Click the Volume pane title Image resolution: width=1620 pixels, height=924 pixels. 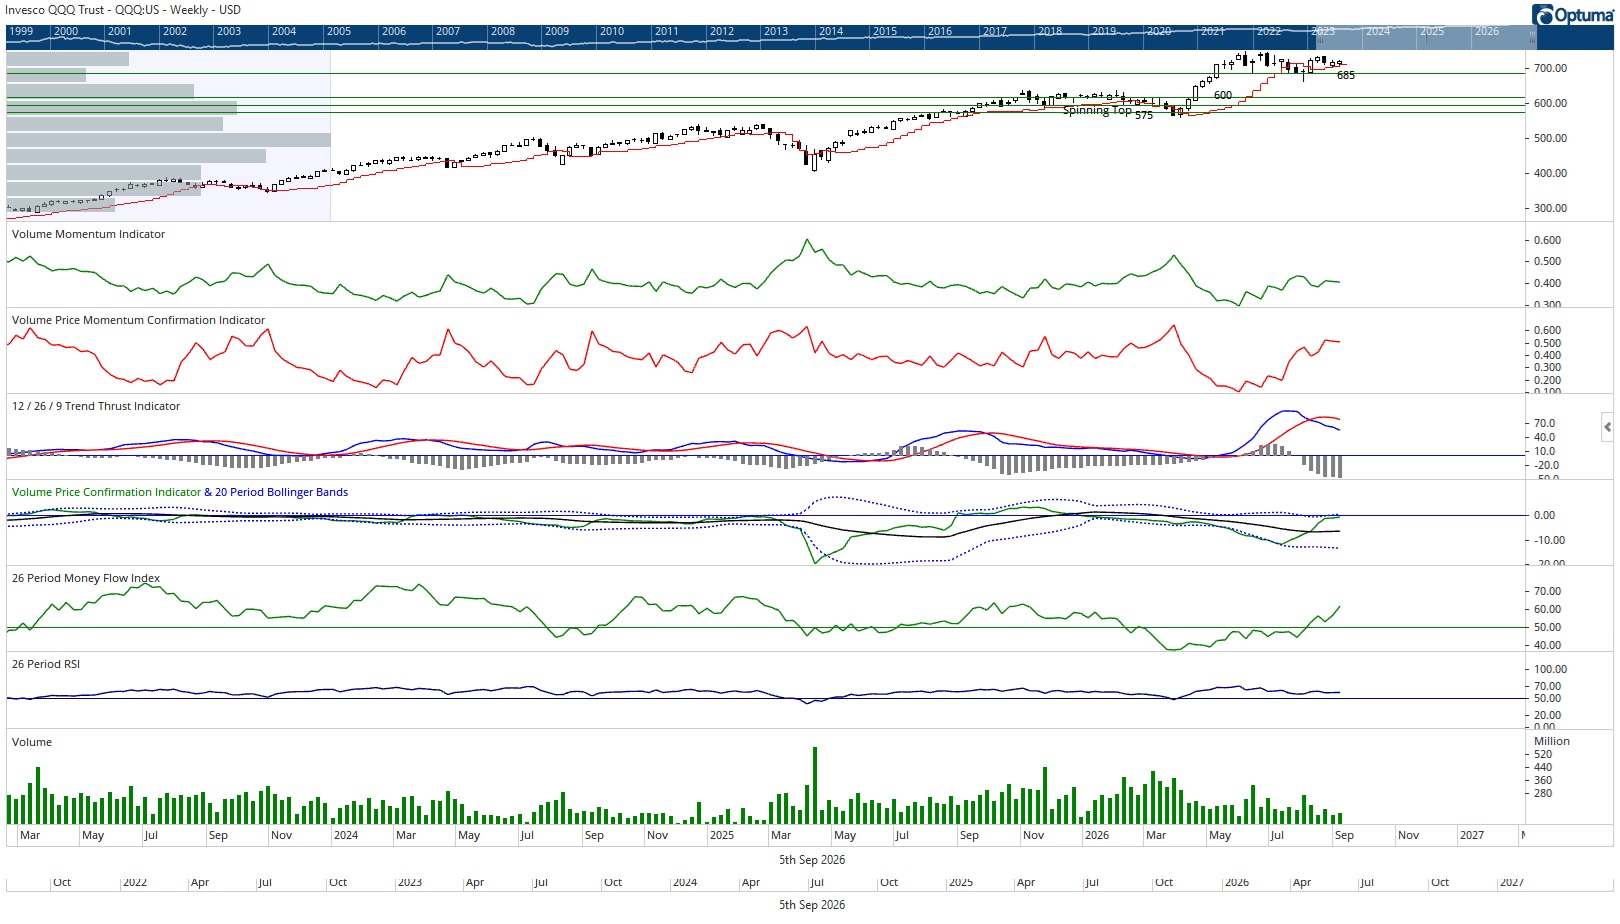(32, 742)
